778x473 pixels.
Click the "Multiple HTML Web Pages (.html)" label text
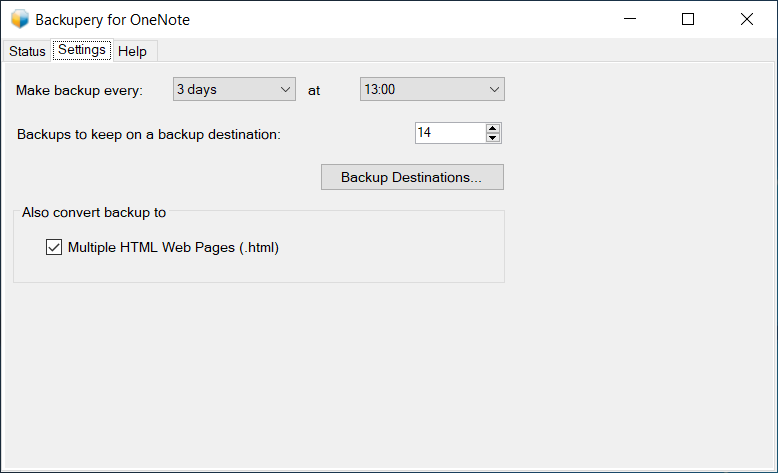[173, 247]
